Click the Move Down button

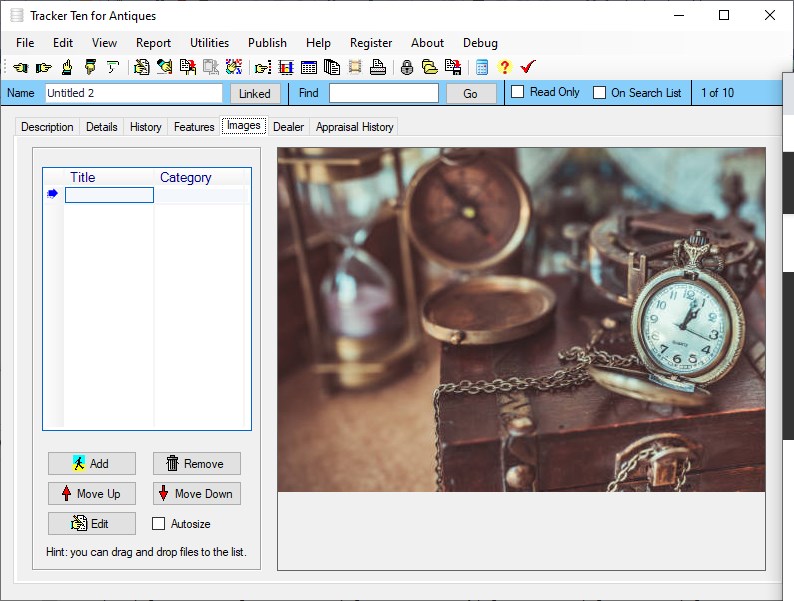(196, 493)
